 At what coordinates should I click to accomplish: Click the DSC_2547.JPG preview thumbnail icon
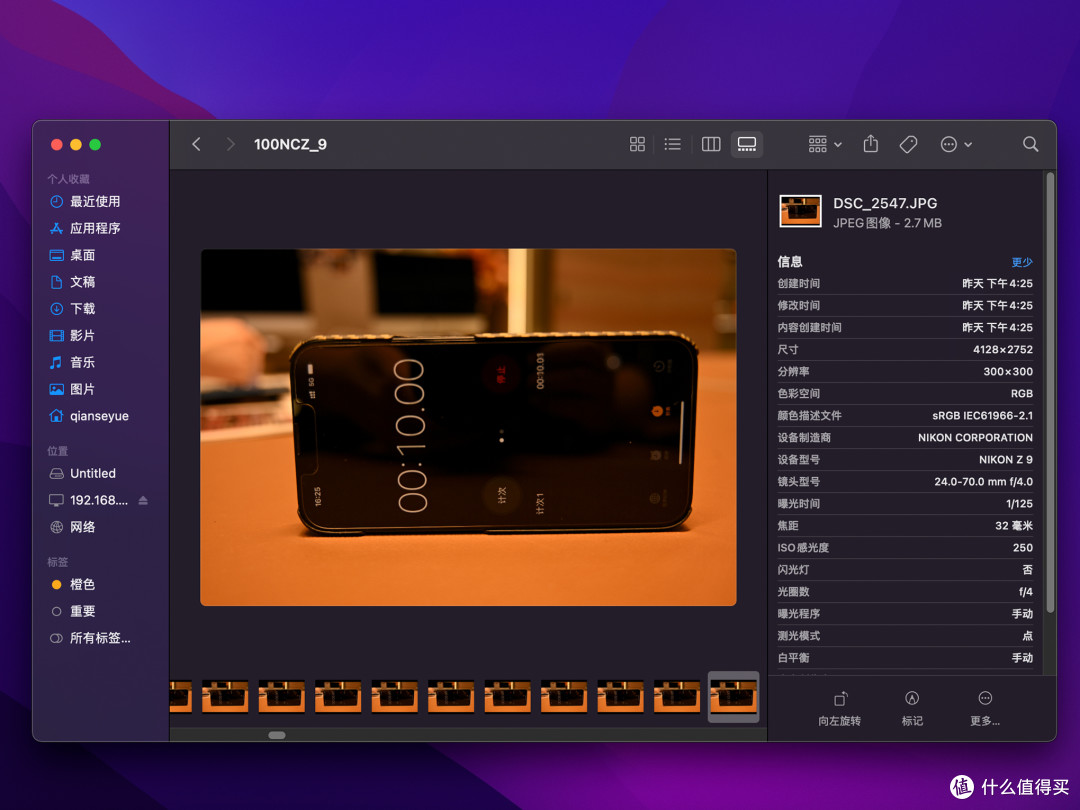pos(800,211)
